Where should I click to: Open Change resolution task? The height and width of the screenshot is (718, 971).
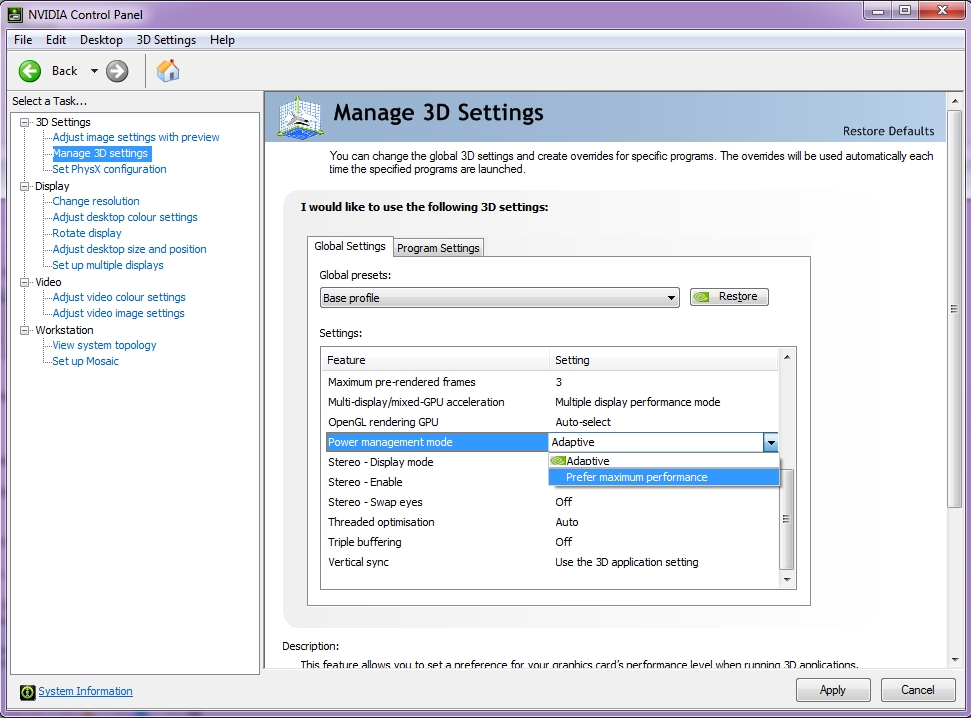pyautogui.click(x=96, y=201)
